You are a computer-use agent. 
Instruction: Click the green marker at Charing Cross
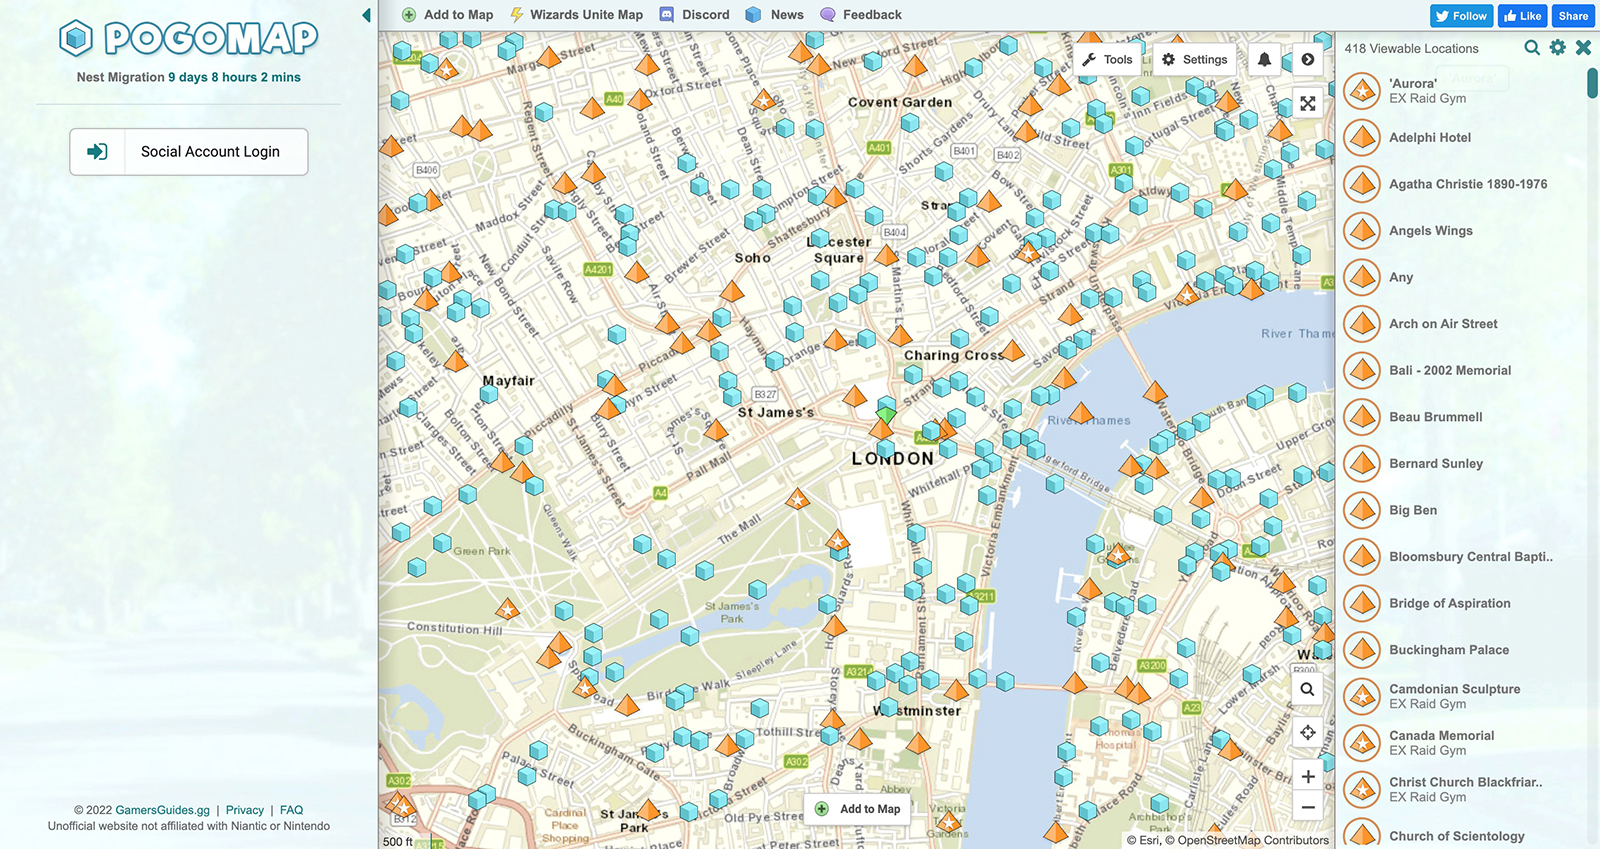[x=886, y=413]
